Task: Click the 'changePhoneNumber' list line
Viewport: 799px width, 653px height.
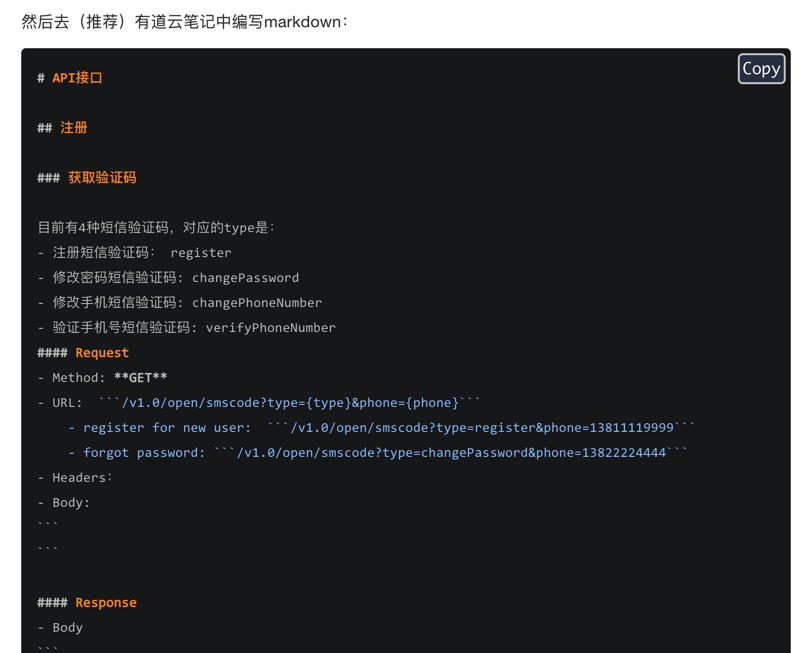Action: 180,303
